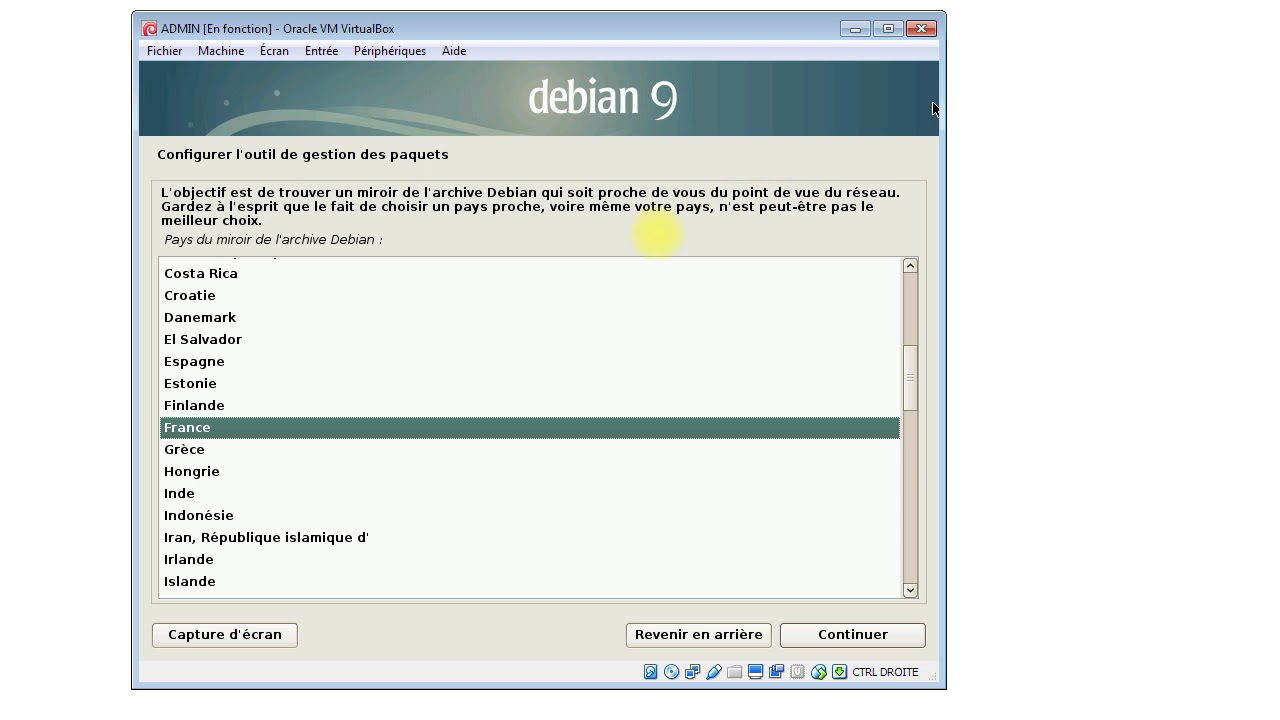Click the Capture d'écran button

point(225,635)
